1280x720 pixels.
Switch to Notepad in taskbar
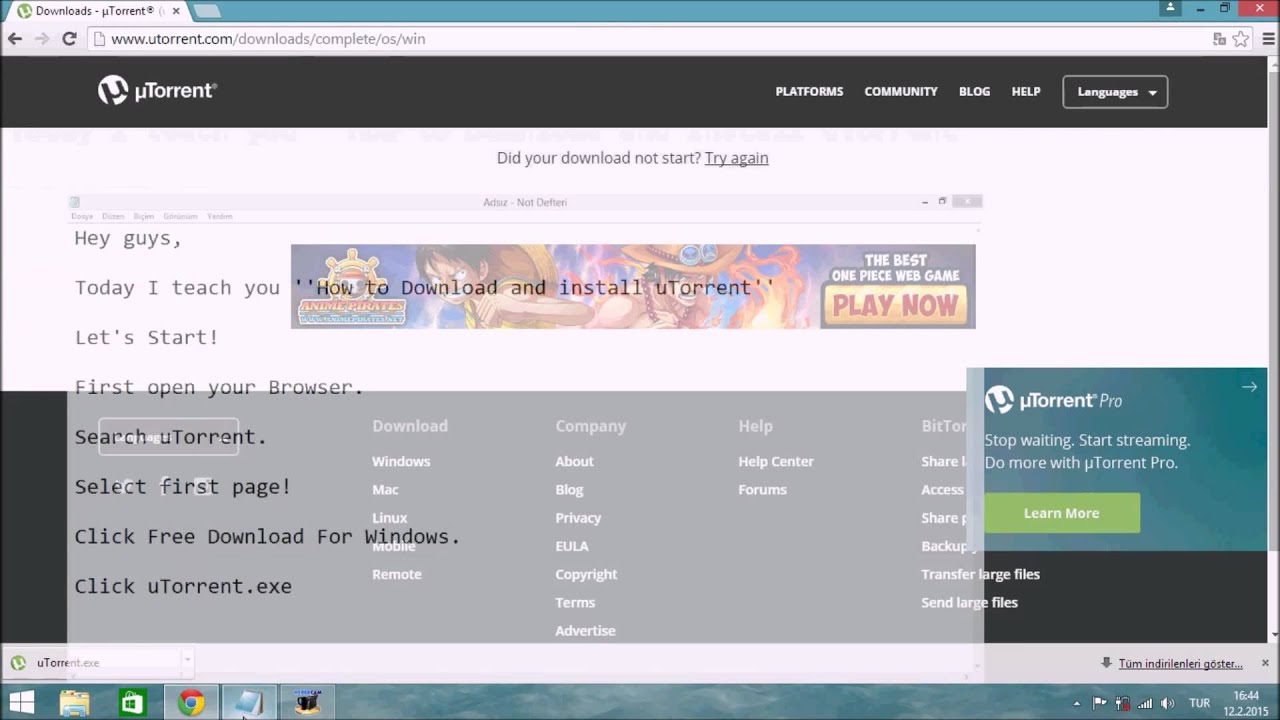click(248, 703)
